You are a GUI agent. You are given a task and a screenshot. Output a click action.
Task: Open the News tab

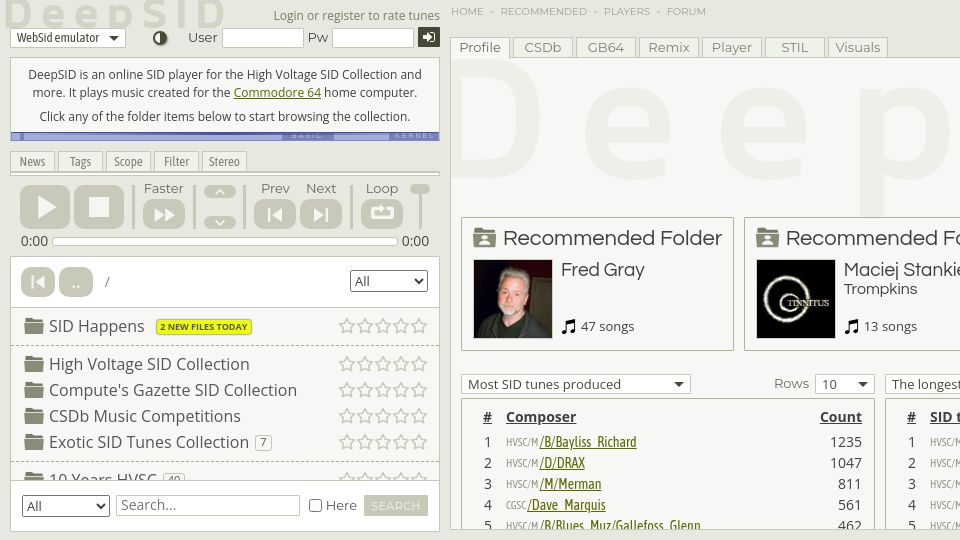click(x=32, y=162)
